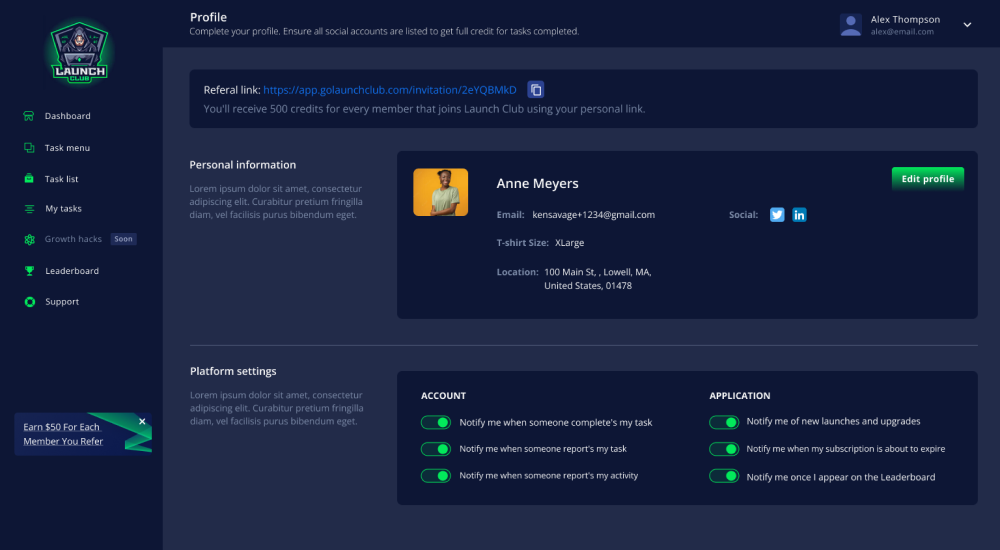Screen dimensions: 1000x550
Task: Click the Dashboard sidebar icon
Action: (x=29, y=115)
